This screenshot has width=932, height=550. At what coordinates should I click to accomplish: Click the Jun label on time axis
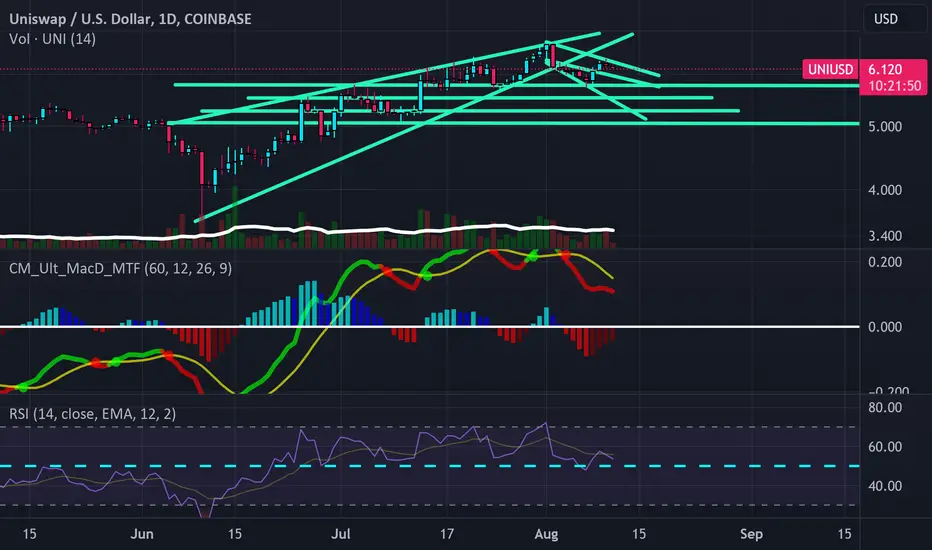click(141, 534)
